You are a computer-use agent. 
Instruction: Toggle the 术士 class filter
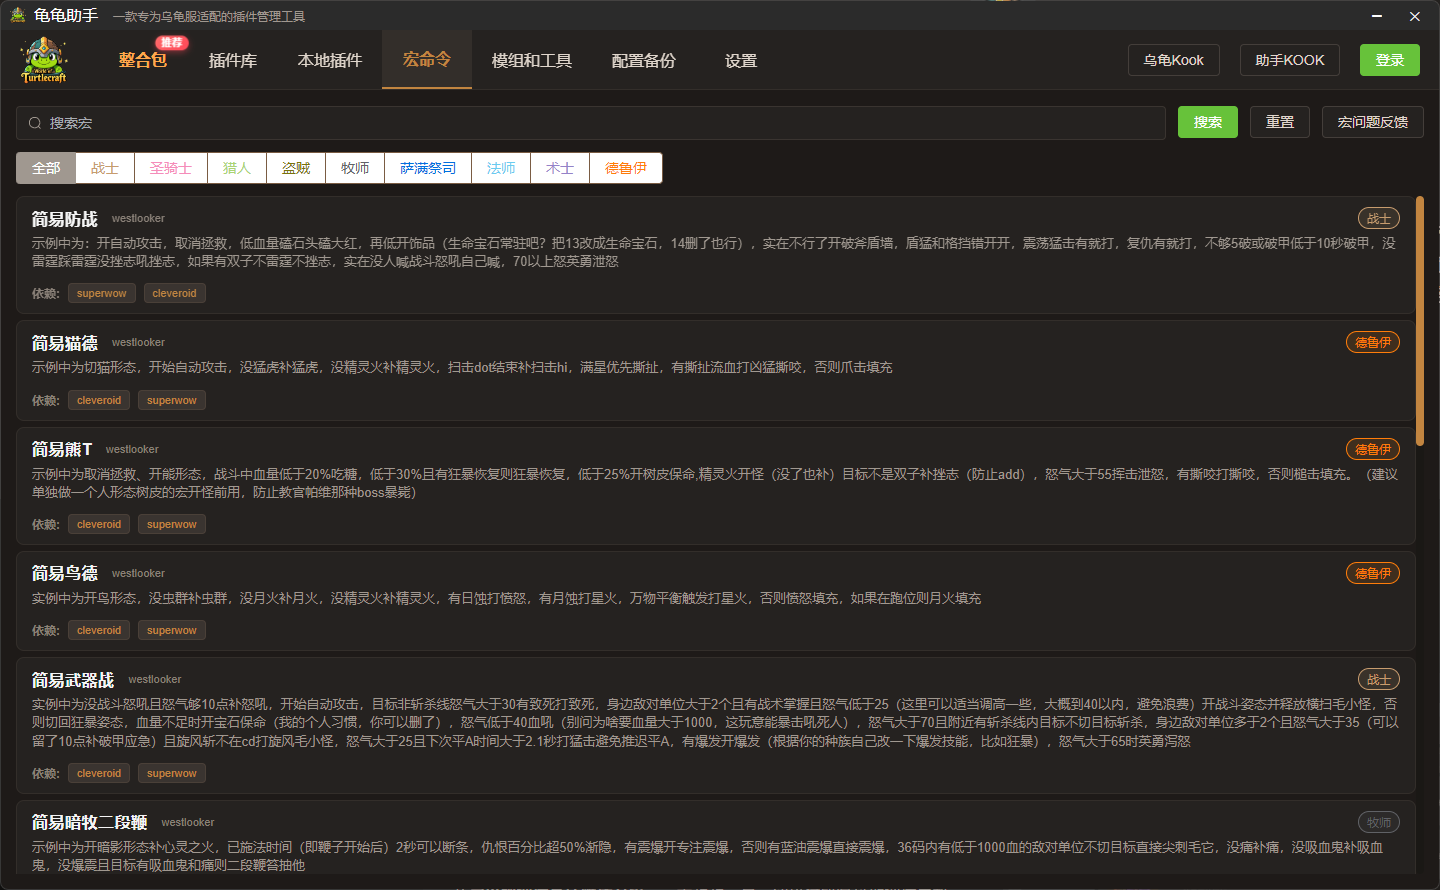(x=559, y=168)
